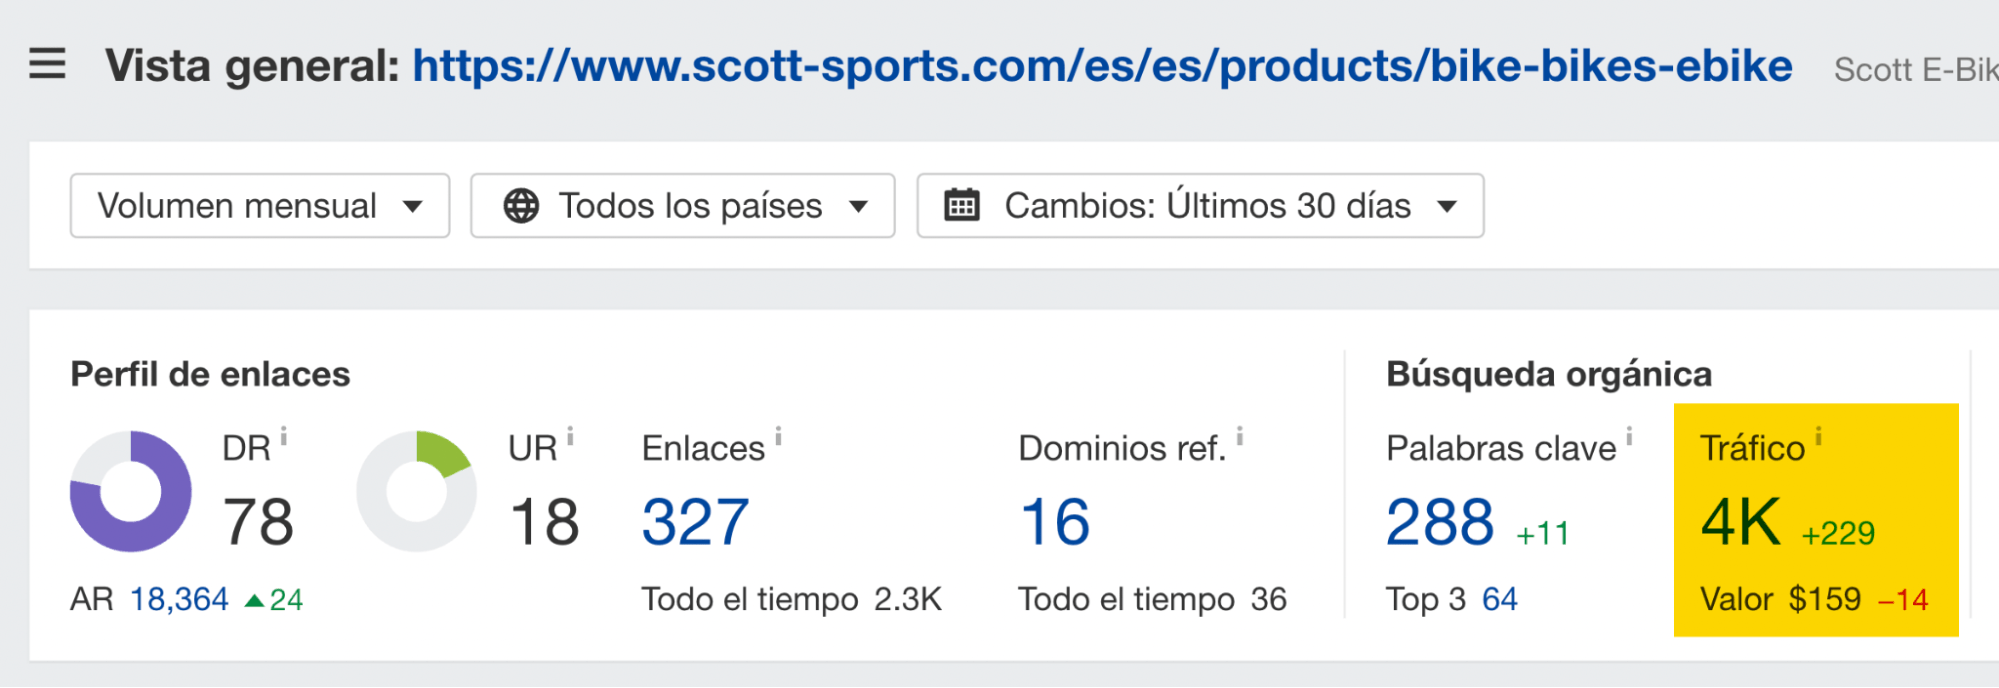Click the UR gauge chart
Viewport: 1999px width, 688px height.
tap(416, 492)
